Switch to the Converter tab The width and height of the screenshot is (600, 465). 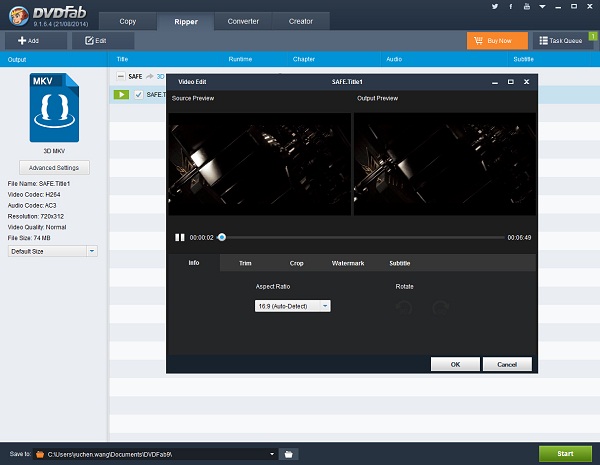243,21
